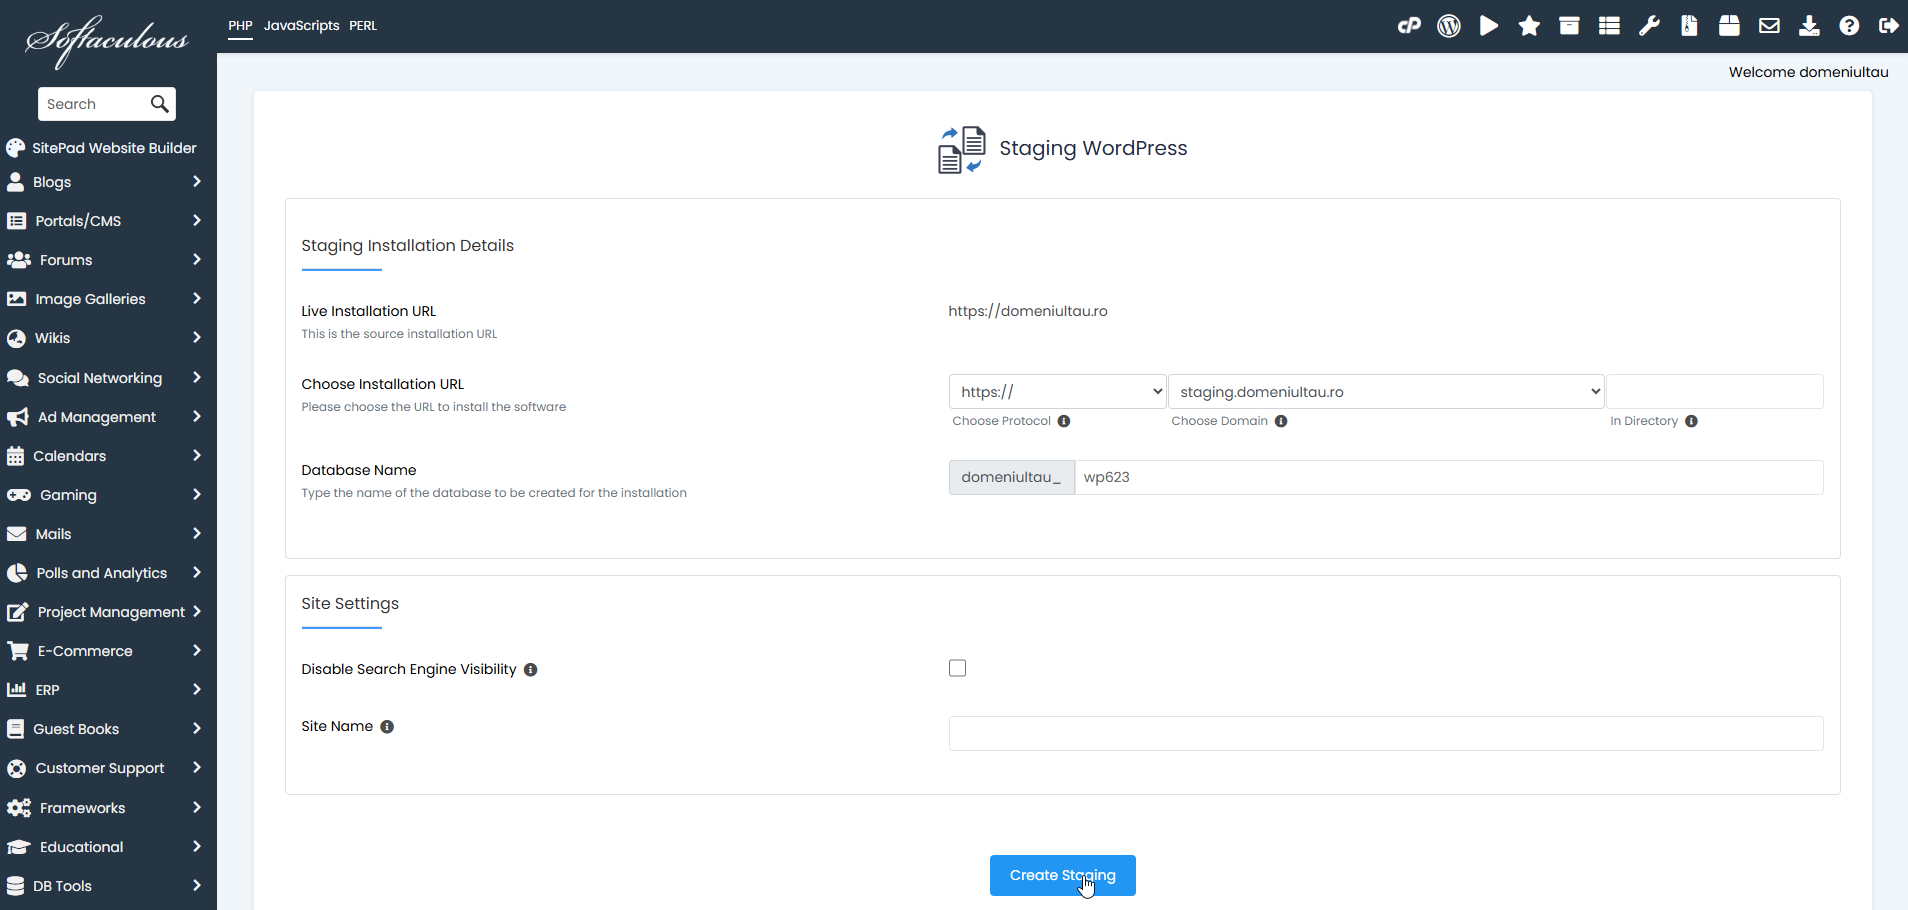Click the download (import) icon in the top bar
The width and height of the screenshot is (1908, 910).
click(1809, 26)
